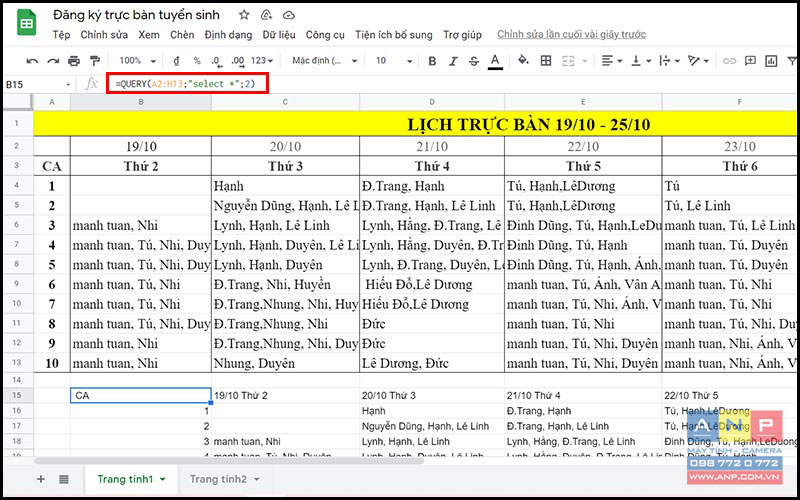Activate the paint format tool
This screenshot has width=800, height=500.
[95, 61]
